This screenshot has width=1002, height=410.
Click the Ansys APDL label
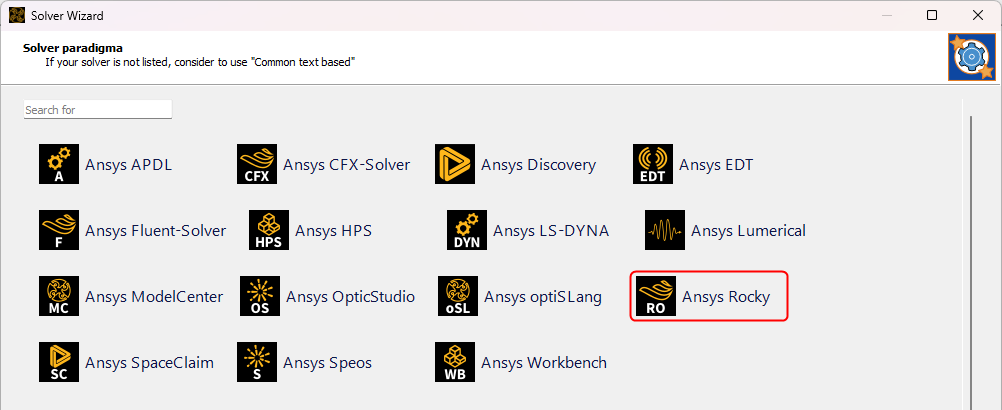coord(128,165)
